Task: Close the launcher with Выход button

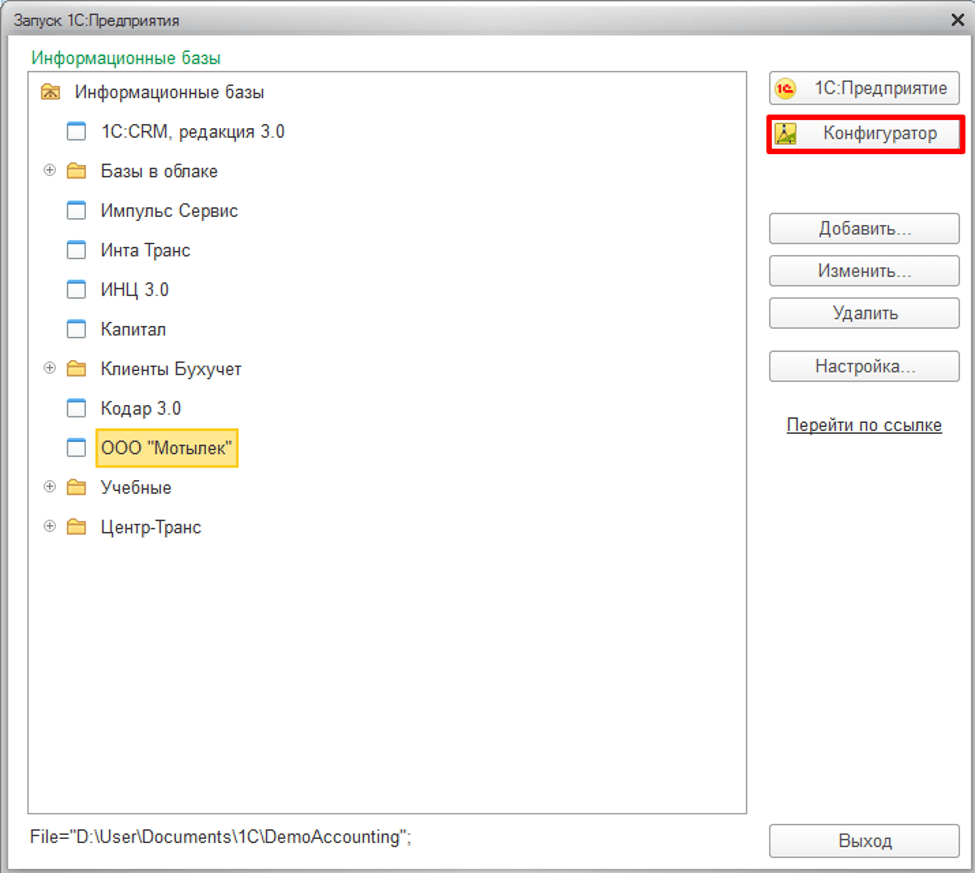Action: click(864, 841)
